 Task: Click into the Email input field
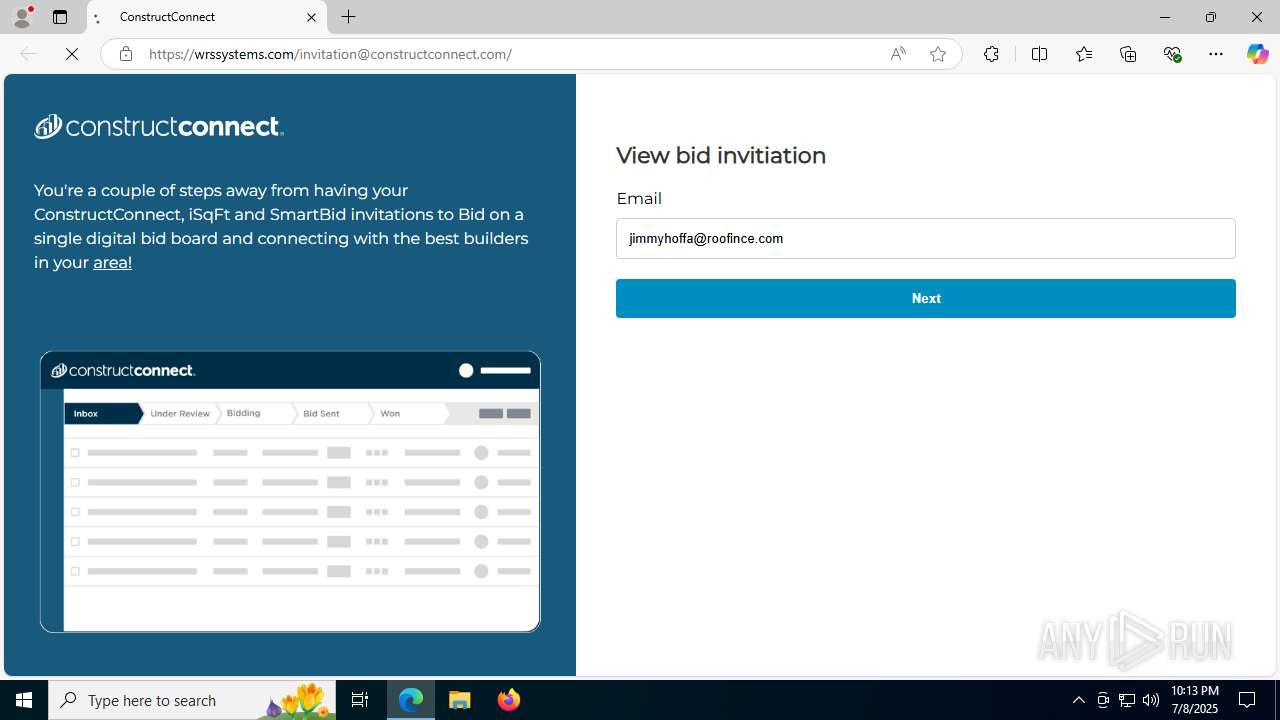925,238
